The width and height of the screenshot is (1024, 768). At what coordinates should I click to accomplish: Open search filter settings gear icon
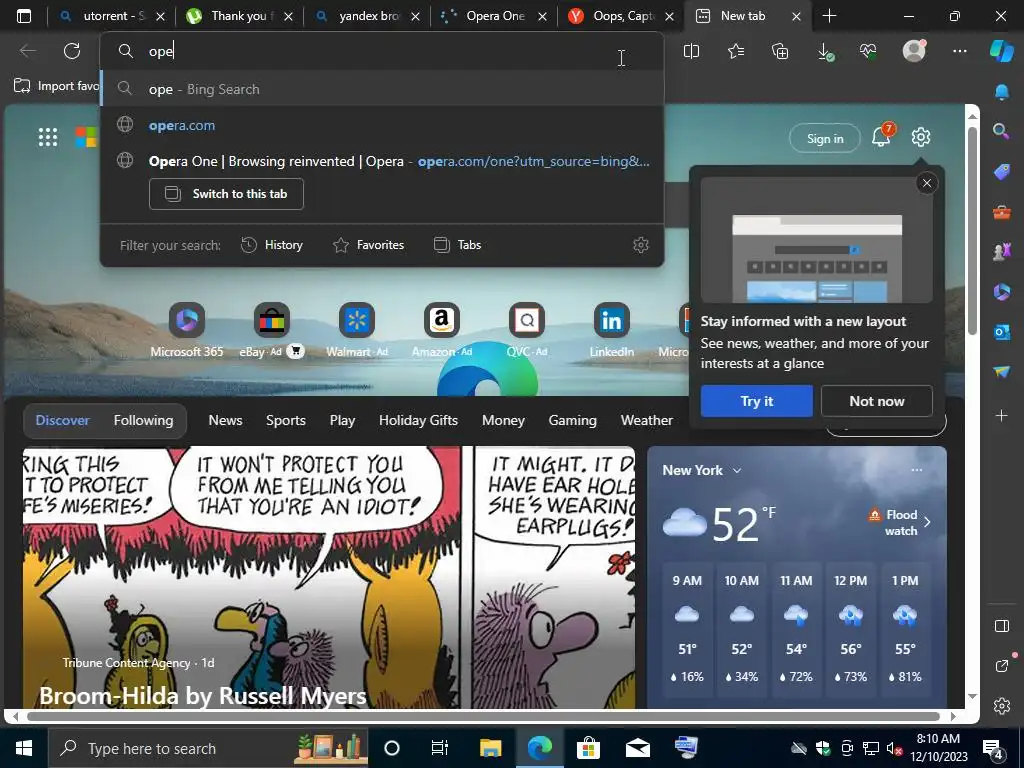(x=641, y=245)
